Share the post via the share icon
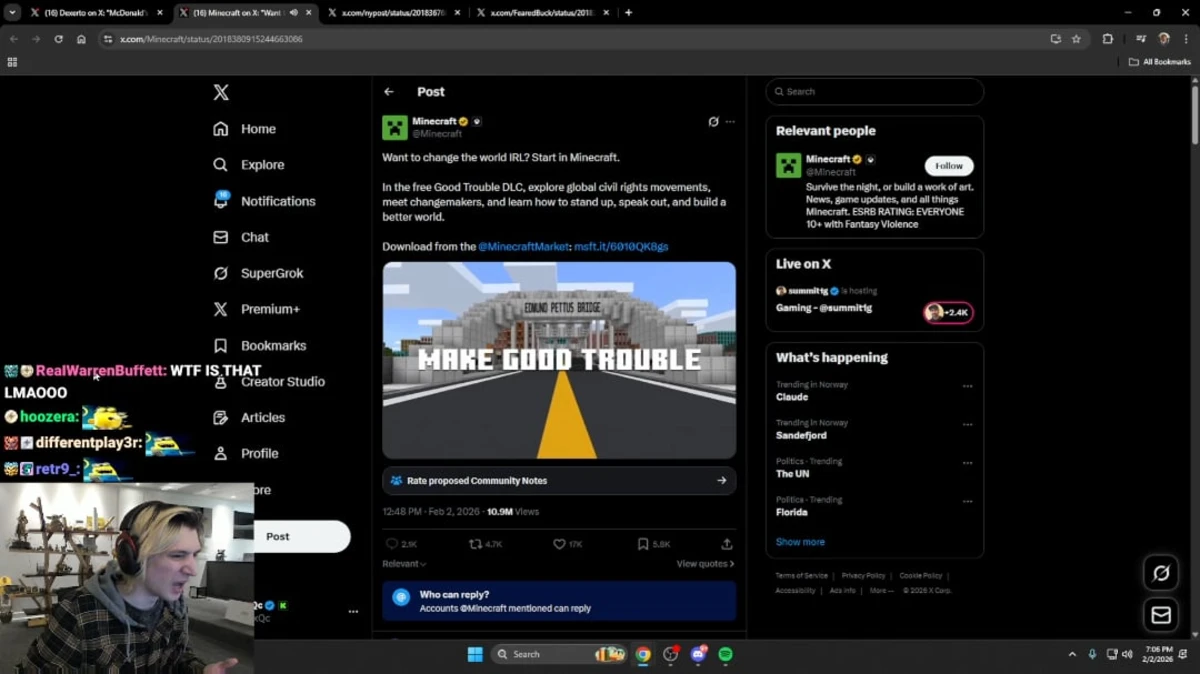Image resolution: width=1200 pixels, height=674 pixels. 727,544
